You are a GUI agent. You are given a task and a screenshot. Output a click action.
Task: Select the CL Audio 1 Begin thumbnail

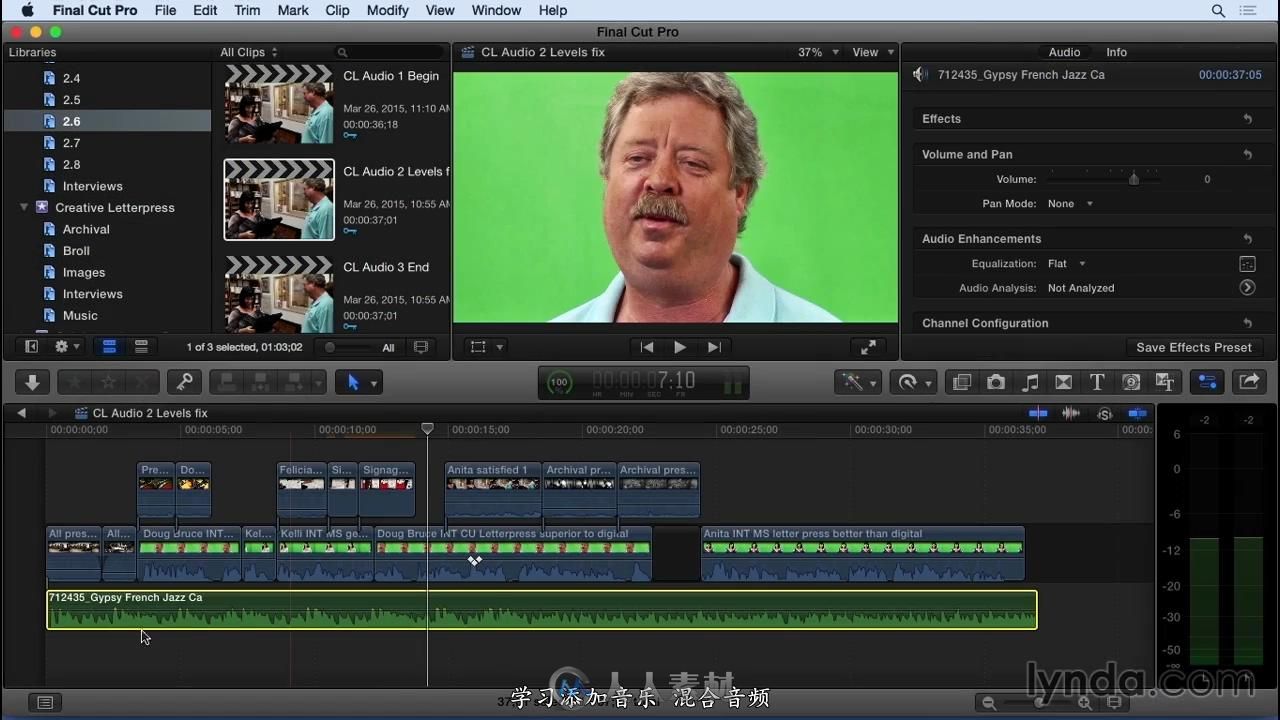click(x=279, y=106)
